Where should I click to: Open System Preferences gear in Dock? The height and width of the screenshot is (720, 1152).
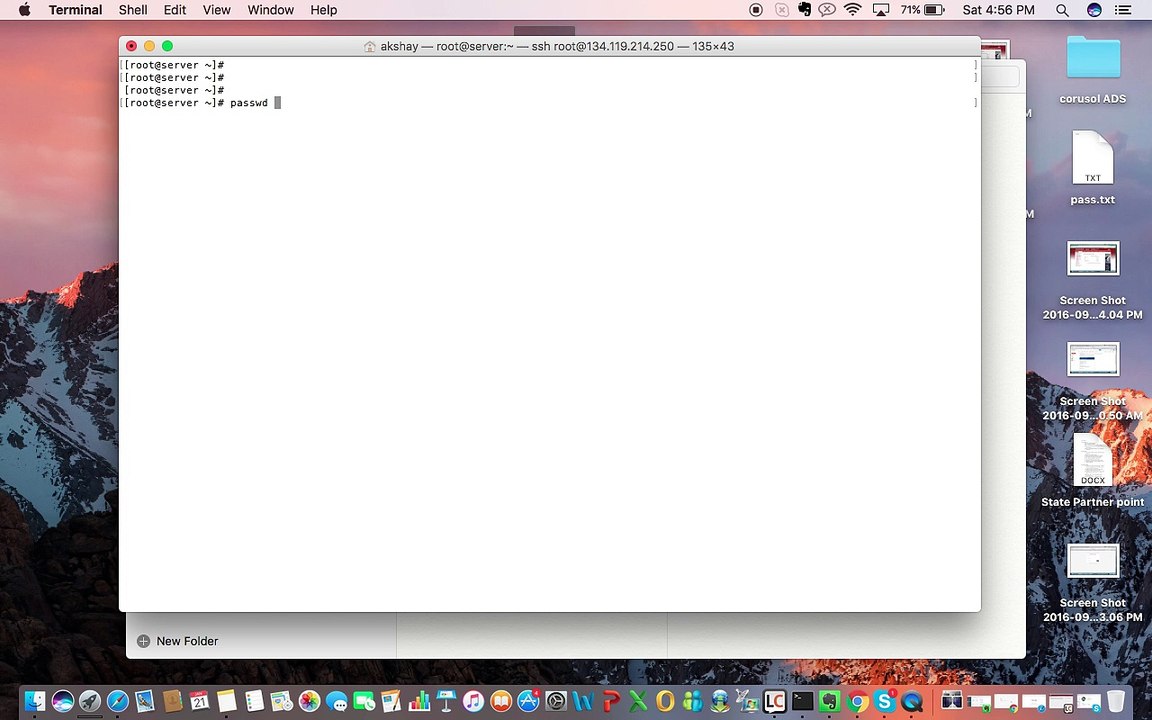coord(555,701)
